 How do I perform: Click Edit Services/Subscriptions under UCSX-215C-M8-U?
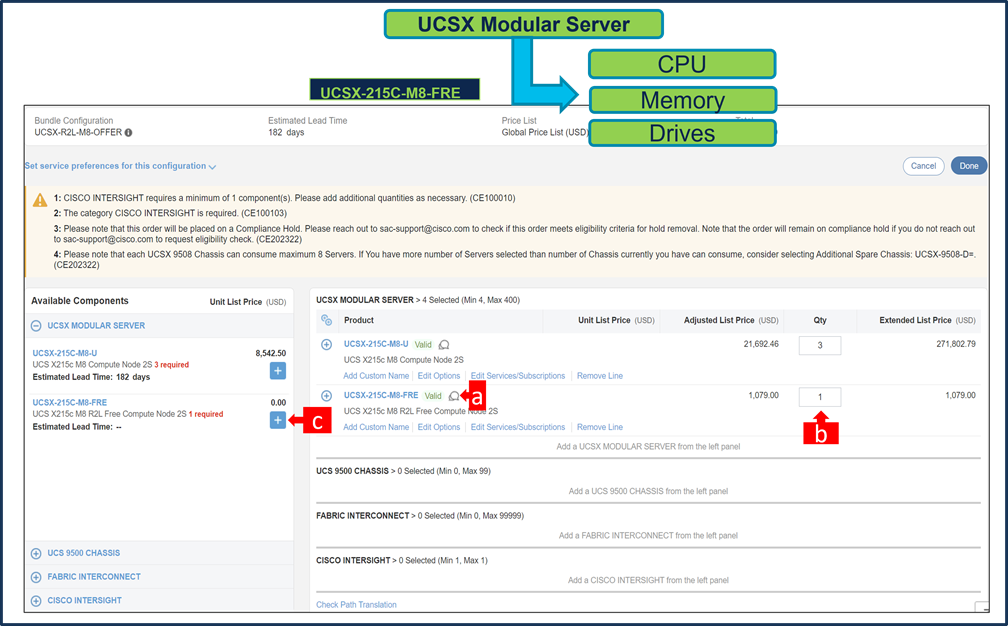[x=518, y=376]
